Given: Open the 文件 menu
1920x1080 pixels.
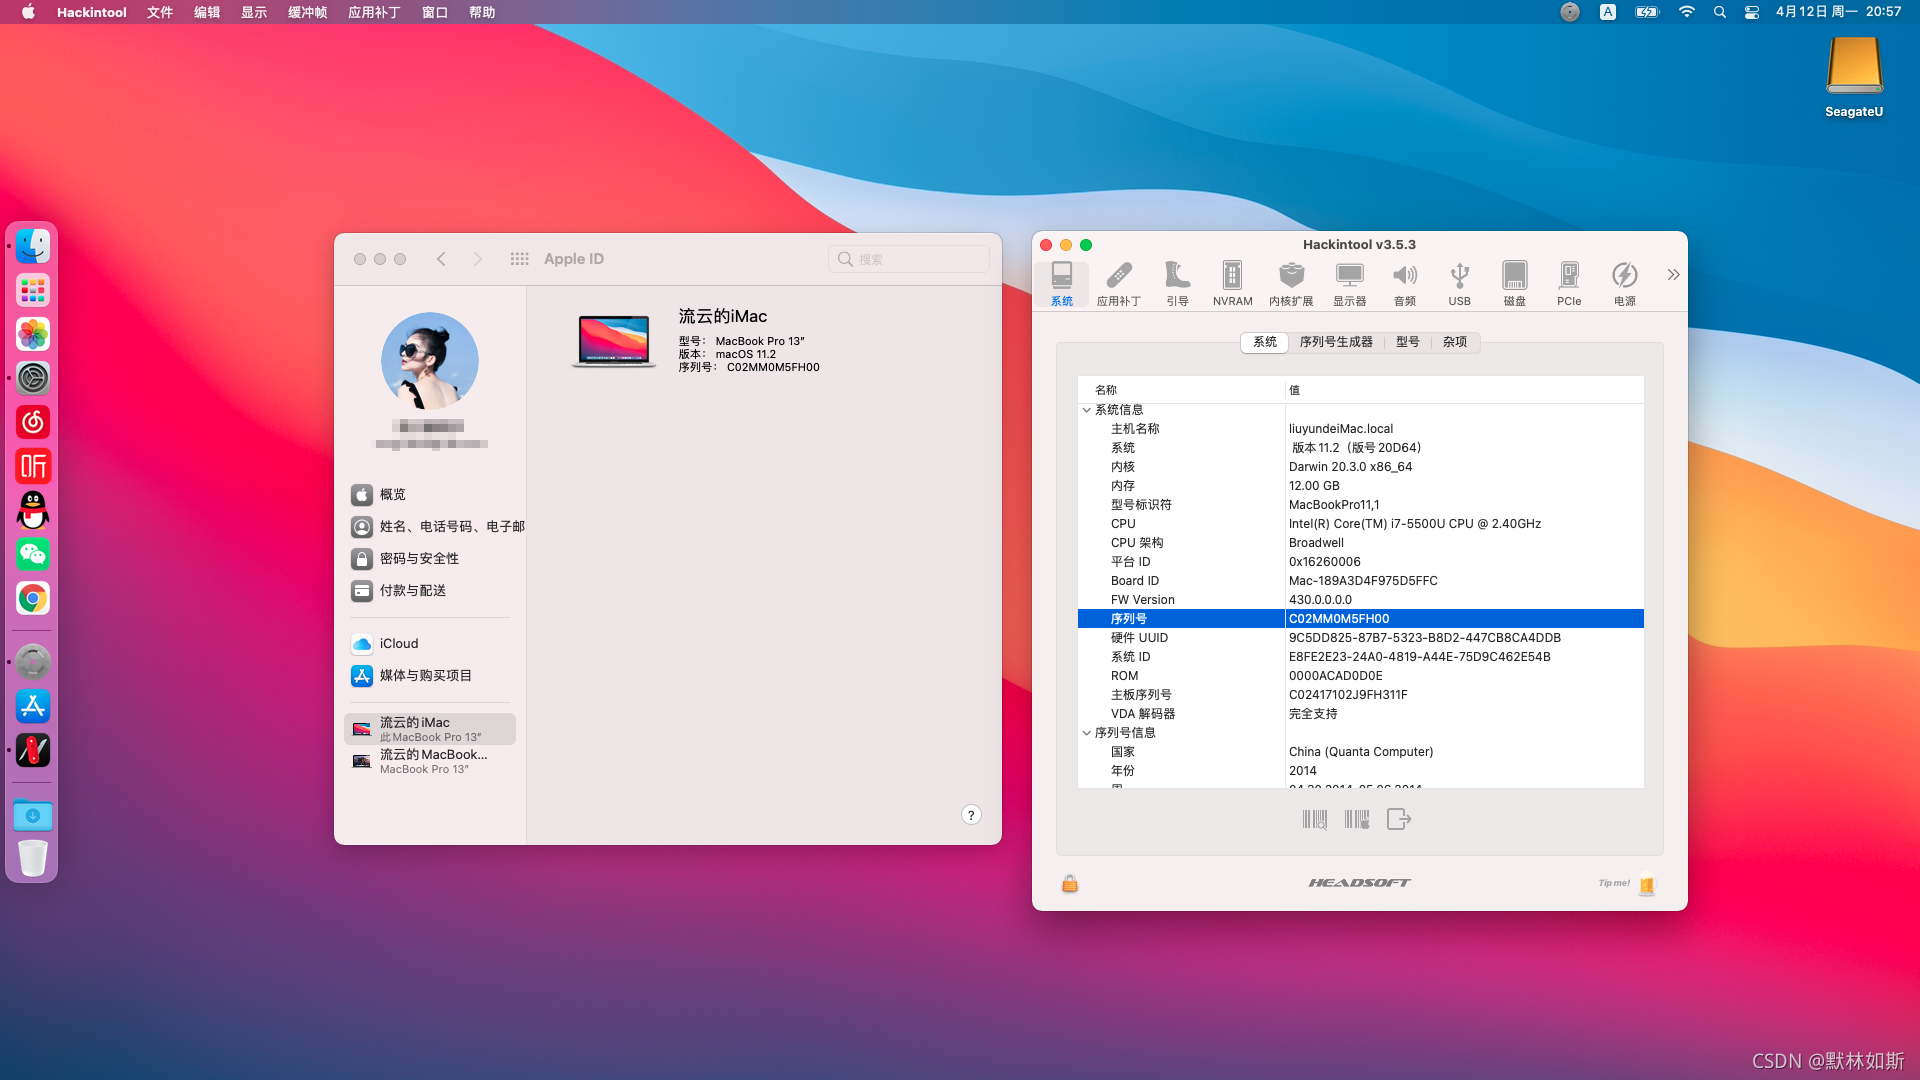Looking at the screenshot, I should coord(160,12).
